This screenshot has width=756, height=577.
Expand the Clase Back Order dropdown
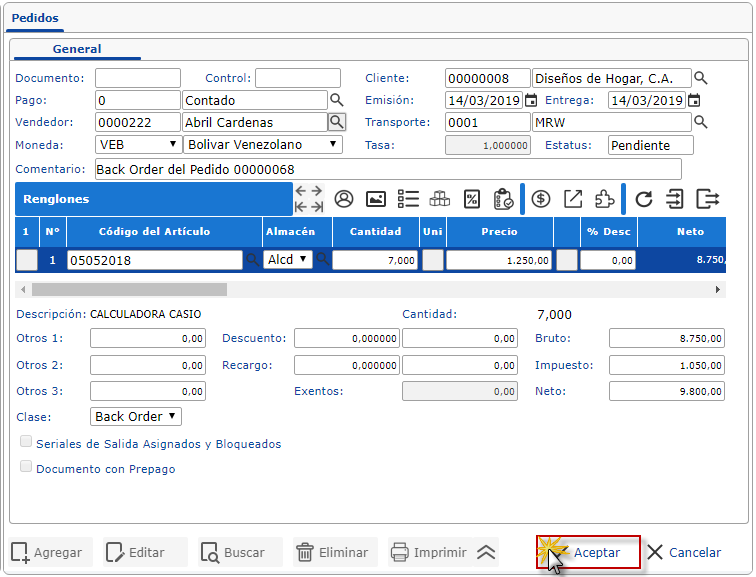[x=137, y=416]
